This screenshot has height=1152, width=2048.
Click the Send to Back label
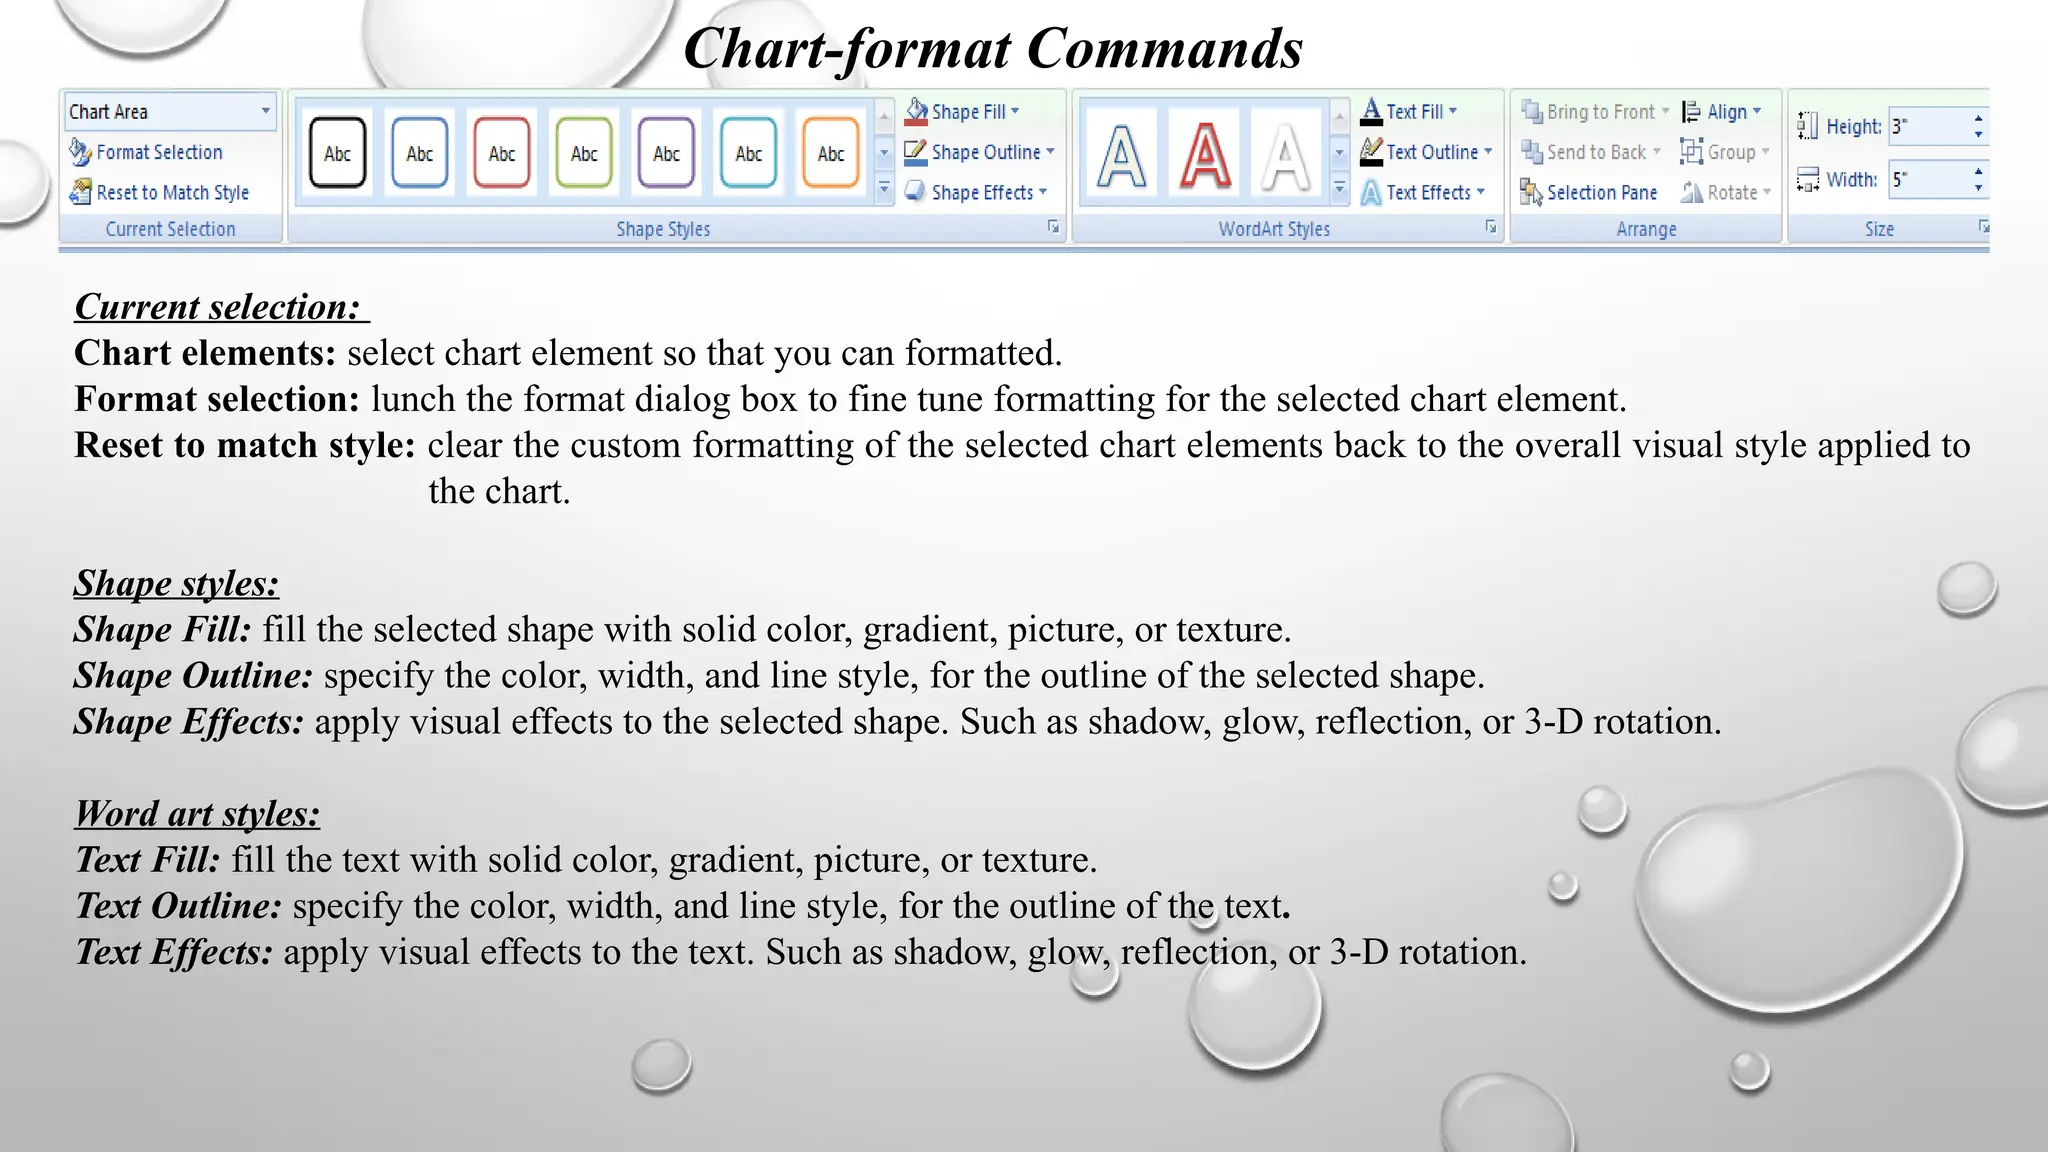[x=1596, y=152]
